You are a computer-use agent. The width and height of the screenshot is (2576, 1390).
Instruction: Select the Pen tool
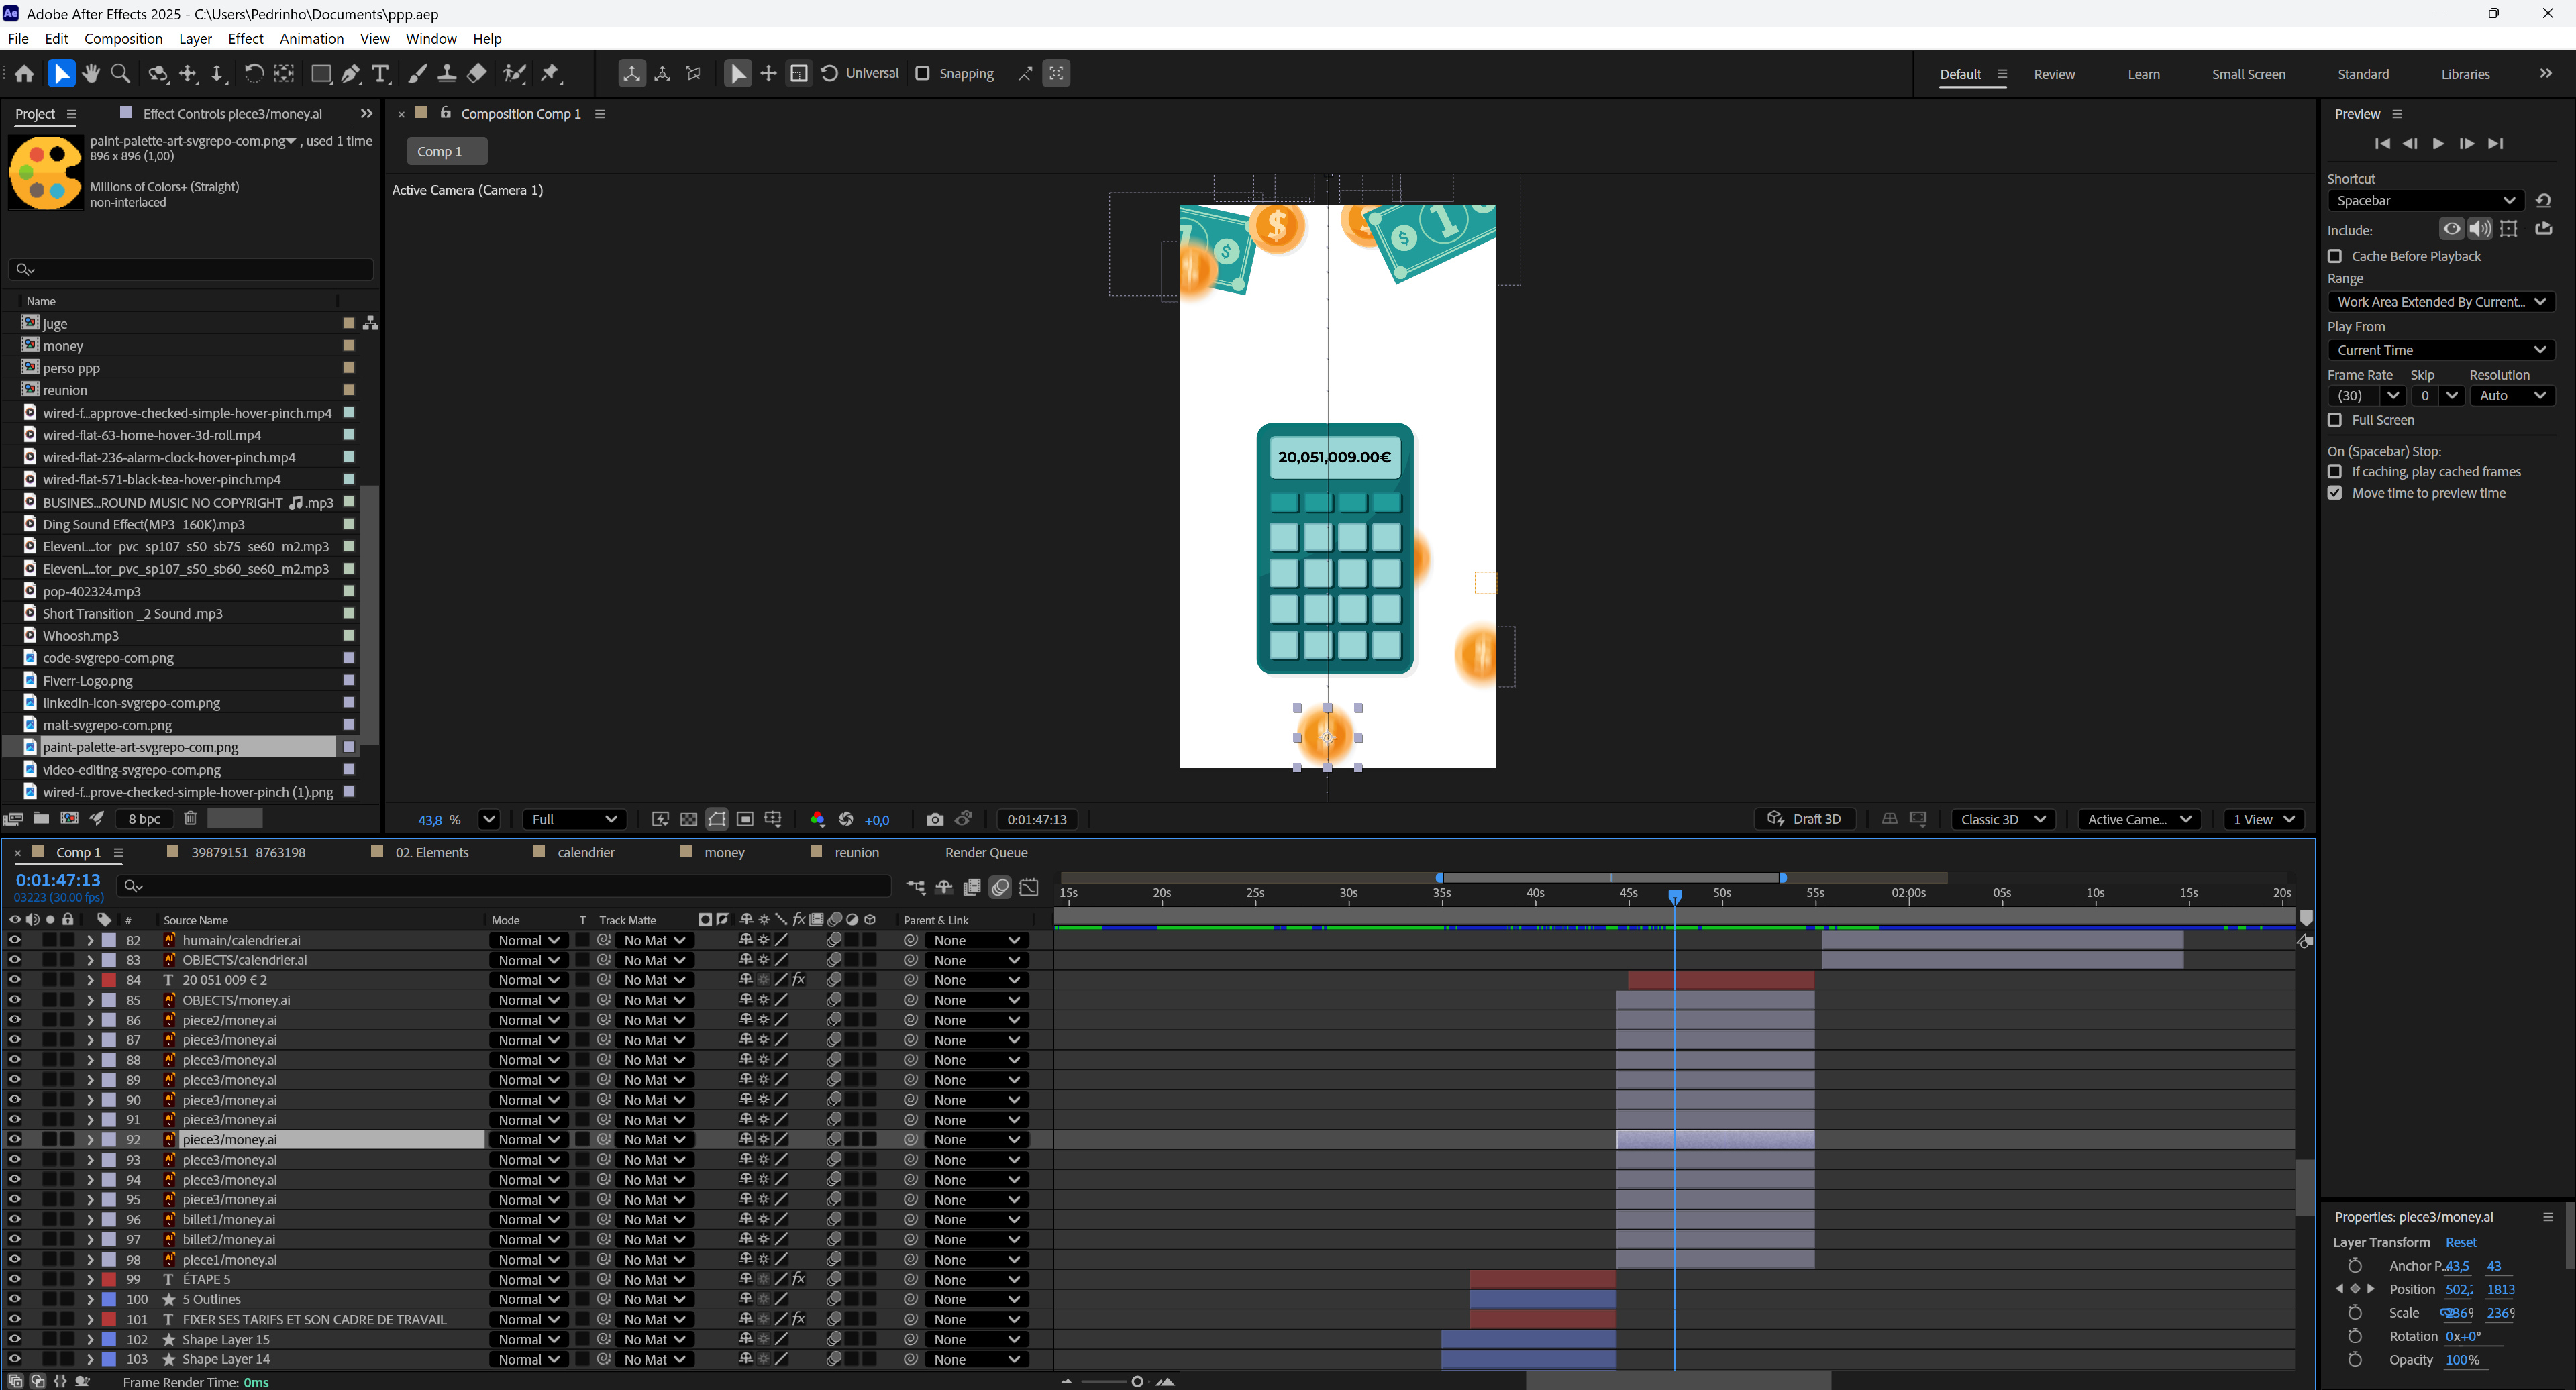(351, 73)
